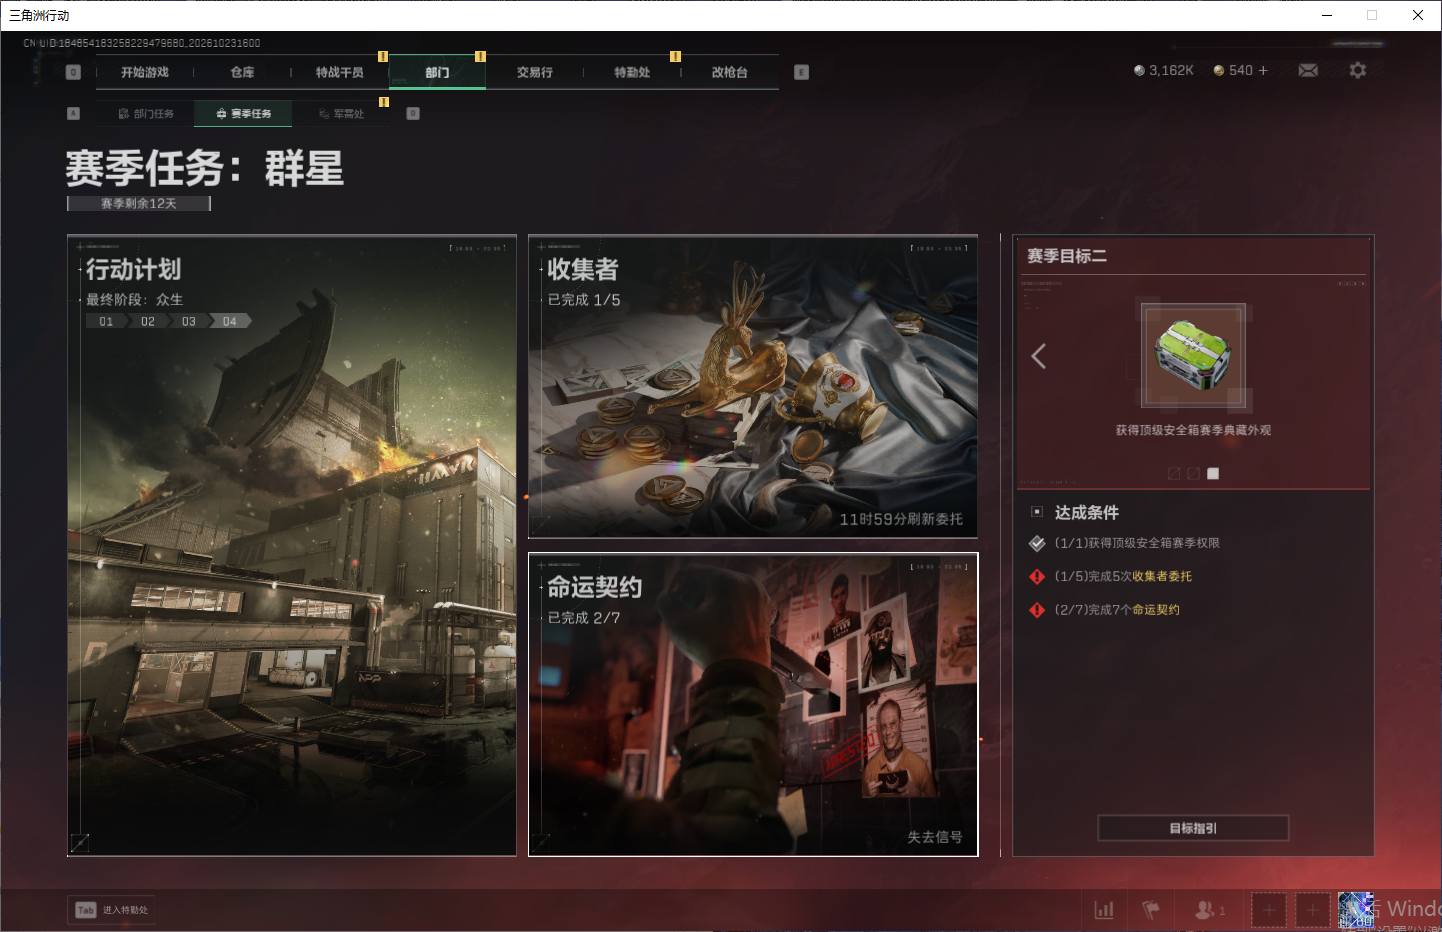Screen dimensions: 1442x932
Task: Open the 行动计划 mission card
Action: (292, 546)
